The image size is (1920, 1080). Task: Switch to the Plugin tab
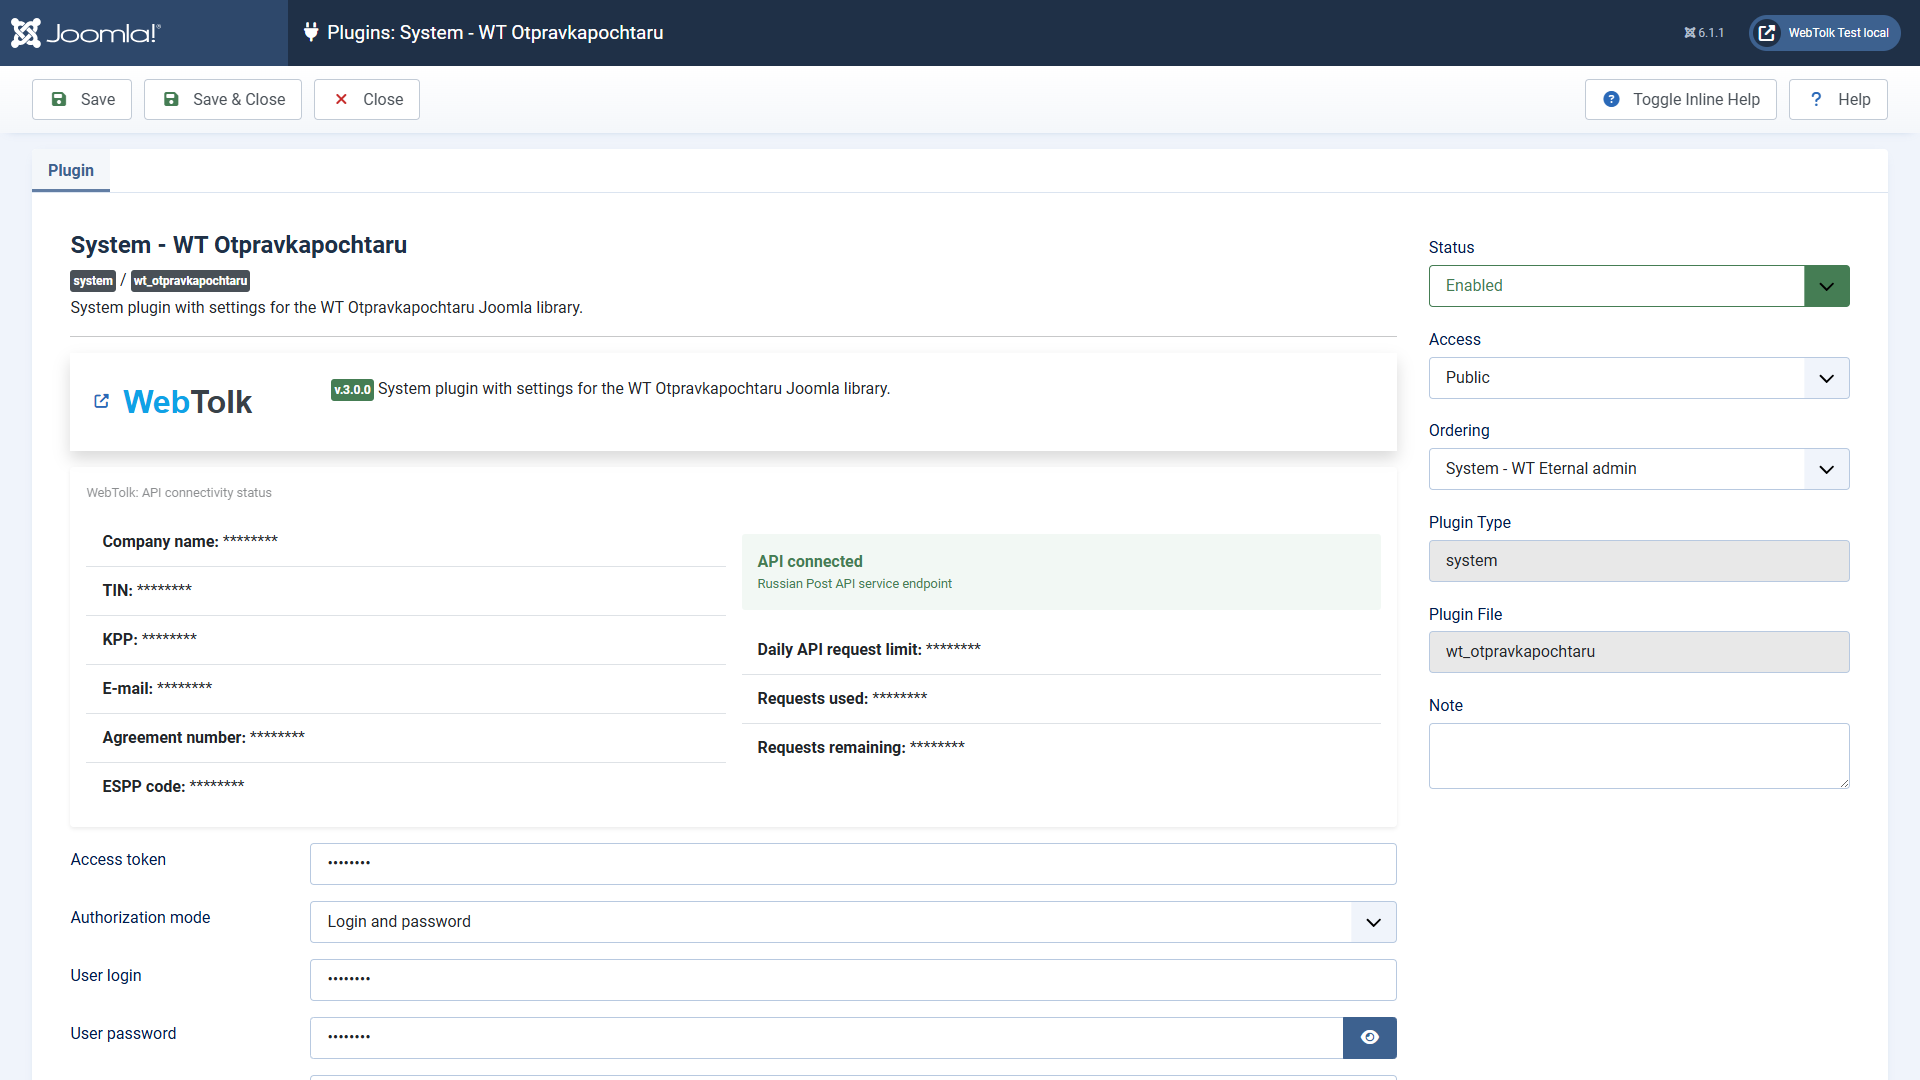[x=71, y=171]
